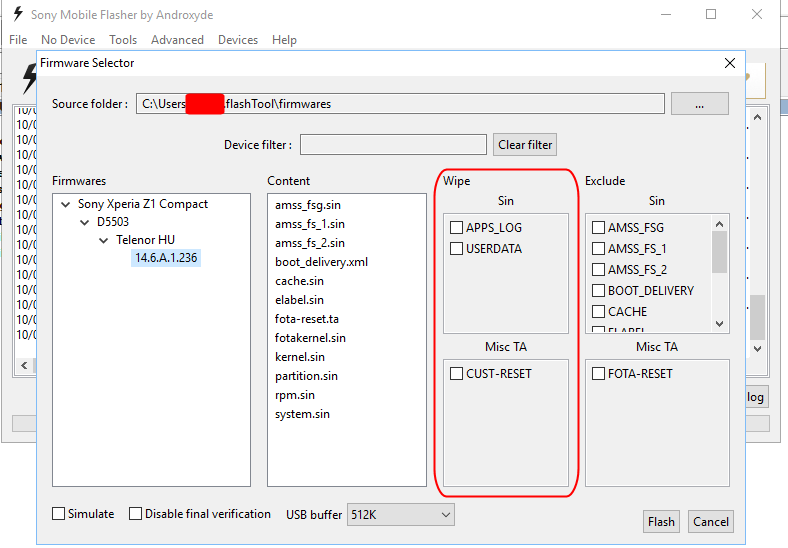Collapse the Telenor HU tree node

104,240
